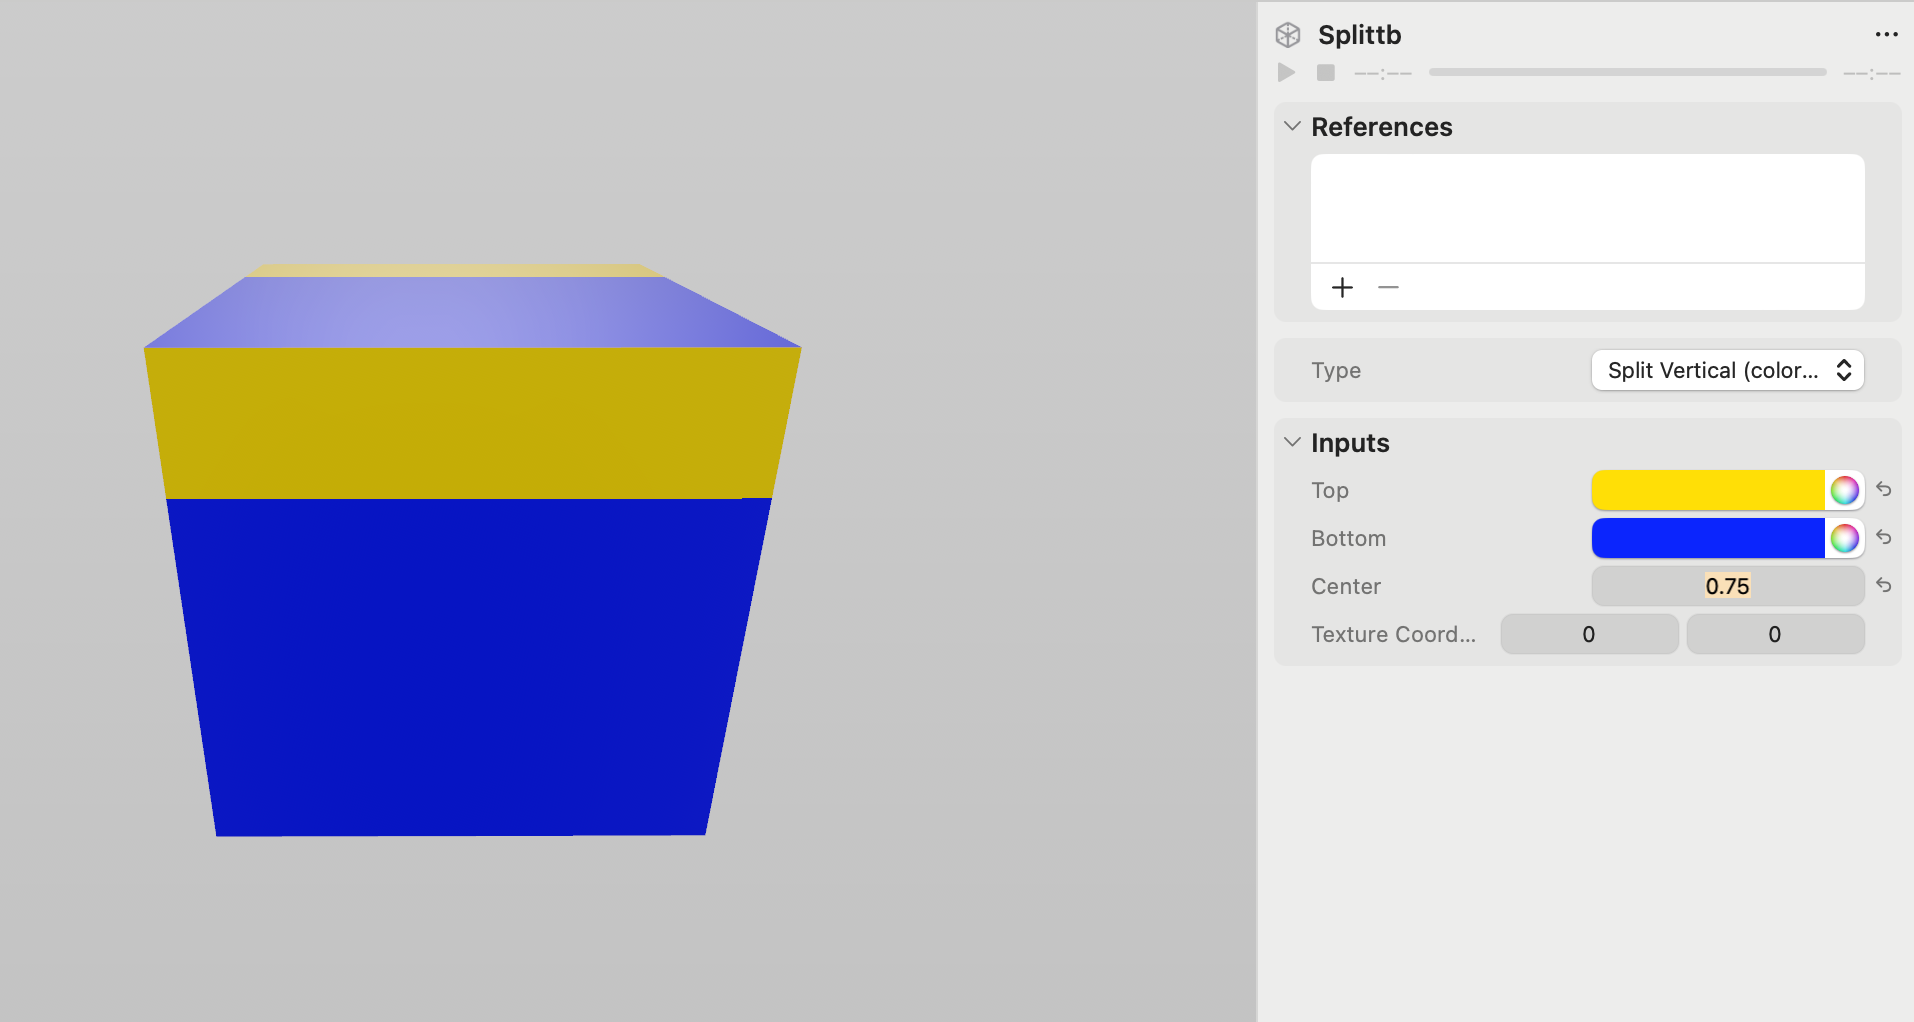Click the second Texture Coord input field
The image size is (1914, 1022).
pyautogui.click(x=1775, y=634)
